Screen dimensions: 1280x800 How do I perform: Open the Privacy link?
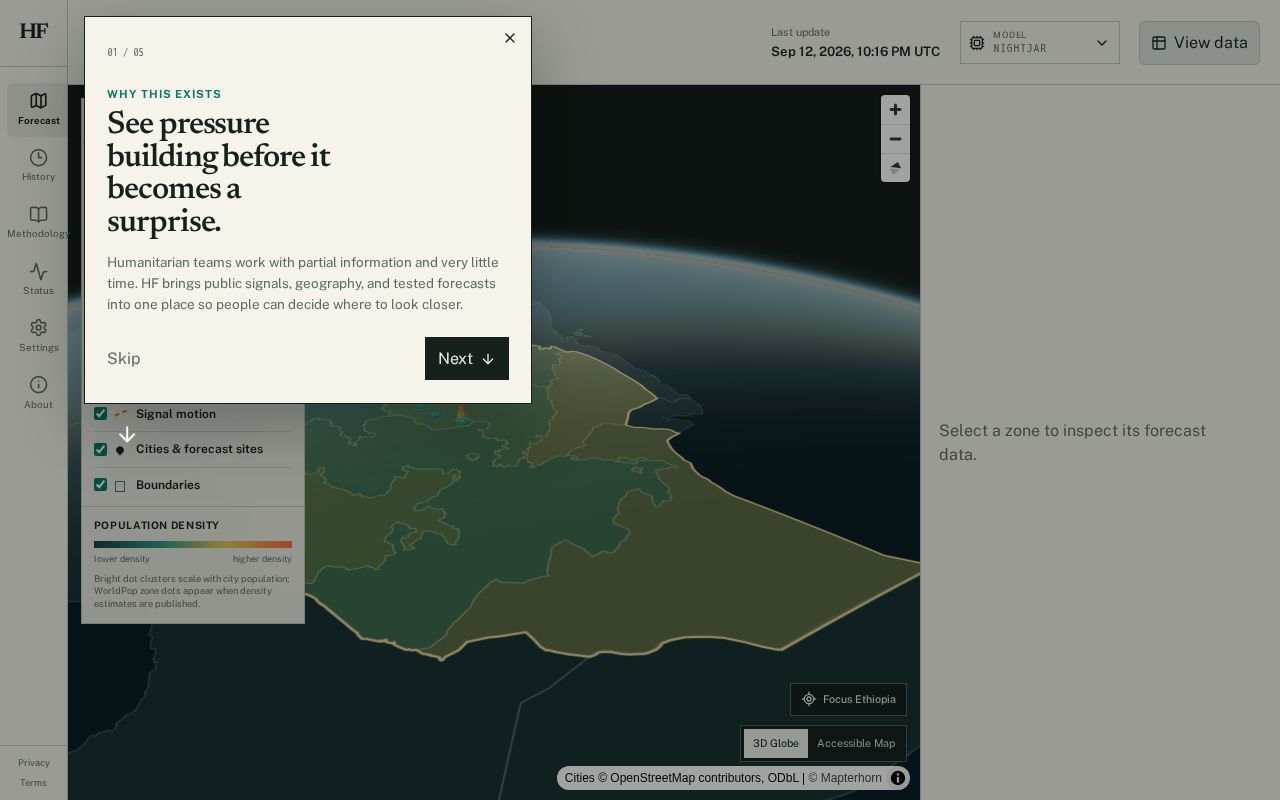[x=33, y=763]
